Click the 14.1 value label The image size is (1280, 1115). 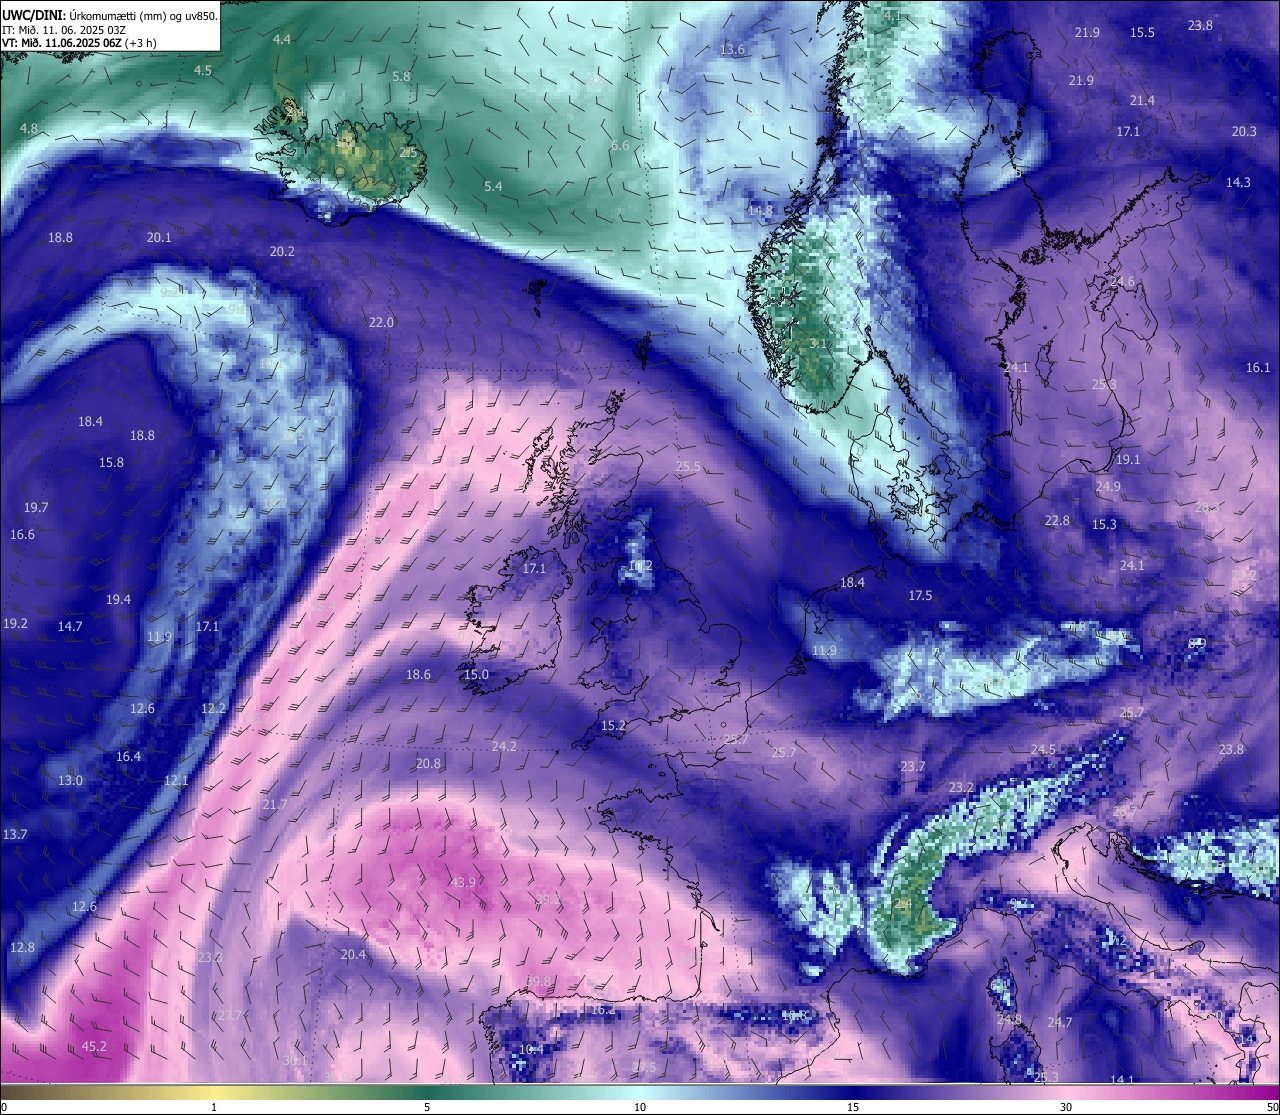(1123, 1079)
